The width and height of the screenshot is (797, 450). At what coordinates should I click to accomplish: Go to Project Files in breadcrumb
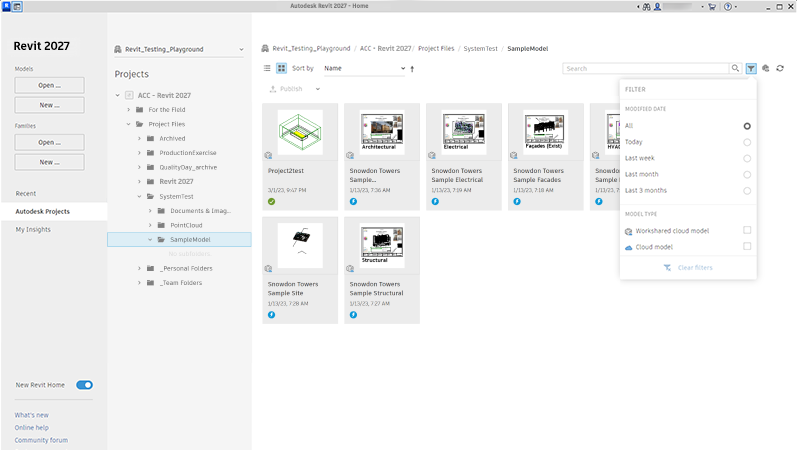436,49
